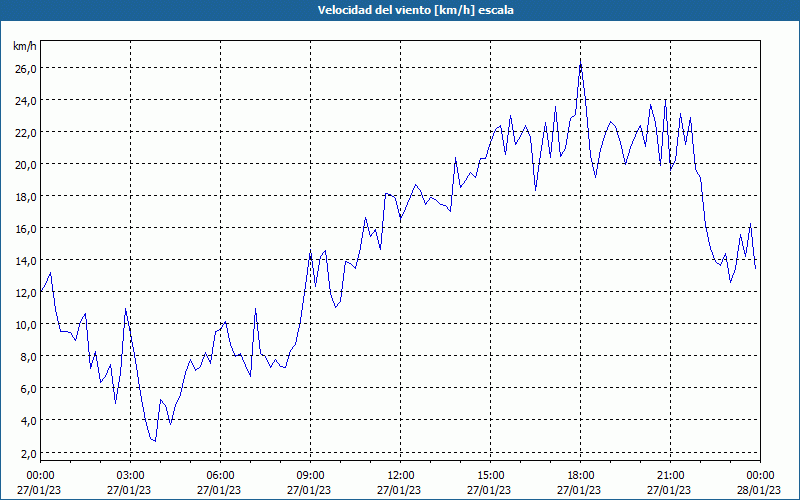Click the 06:00 time axis label
800x500 pixels.
(x=220, y=476)
